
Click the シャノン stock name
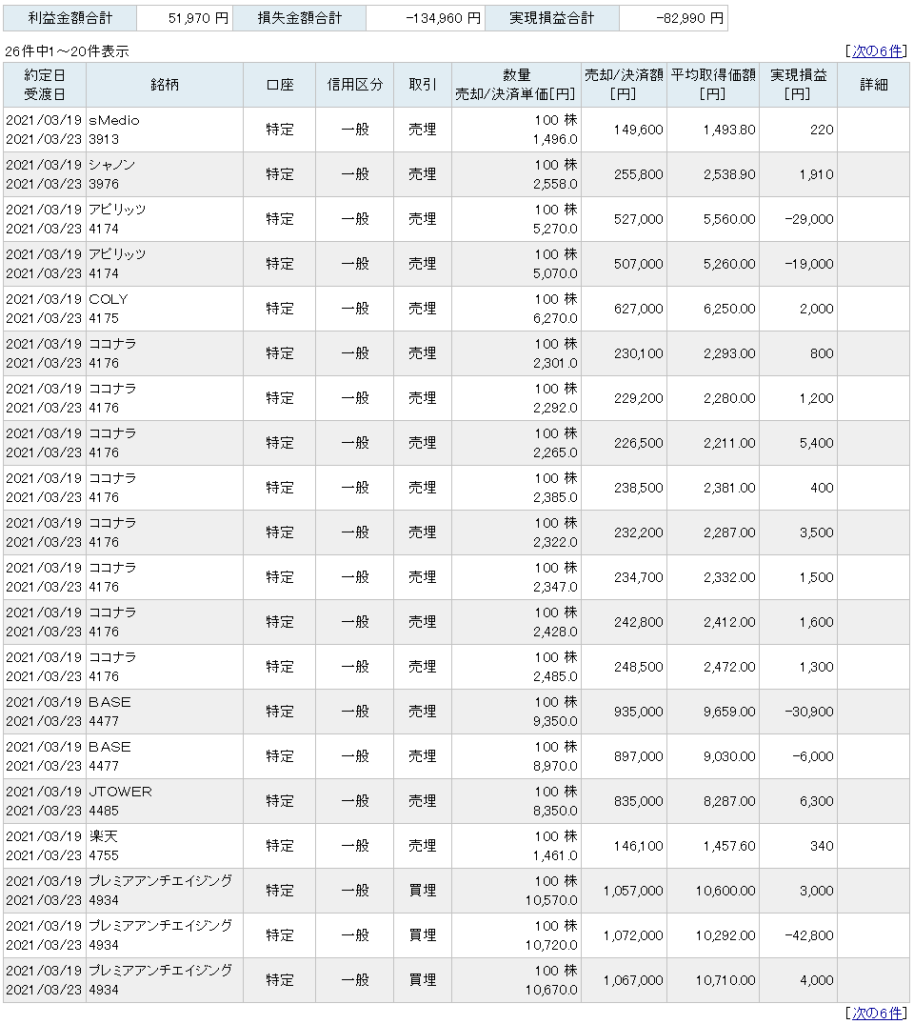(x=112, y=165)
